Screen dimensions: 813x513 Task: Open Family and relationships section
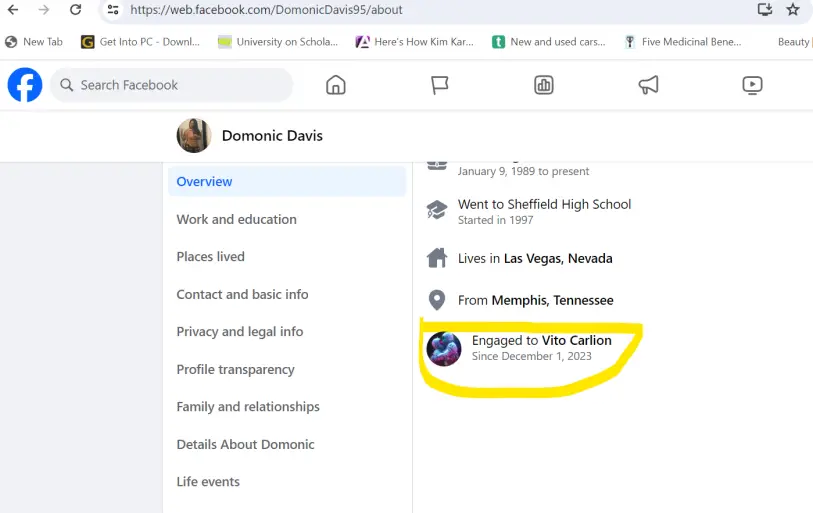(x=248, y=407)
